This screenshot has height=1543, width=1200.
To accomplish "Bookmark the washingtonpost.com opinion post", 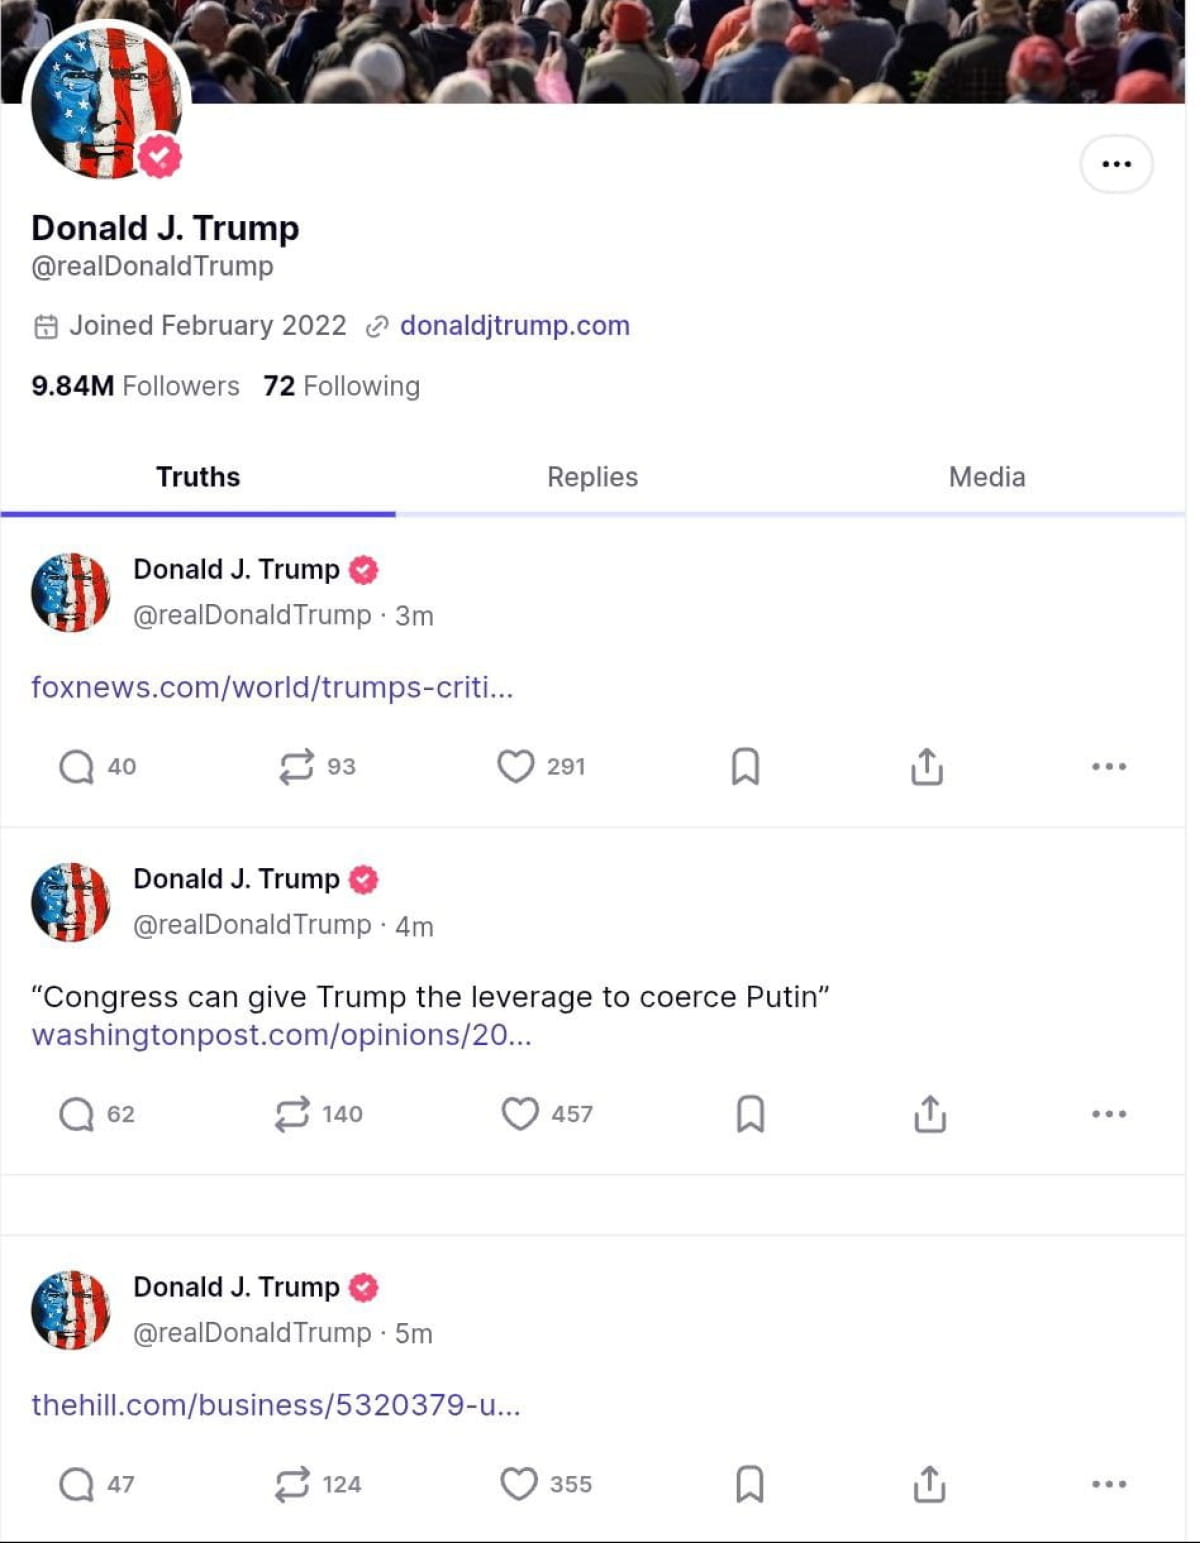I will click(x=750, y=1114).
